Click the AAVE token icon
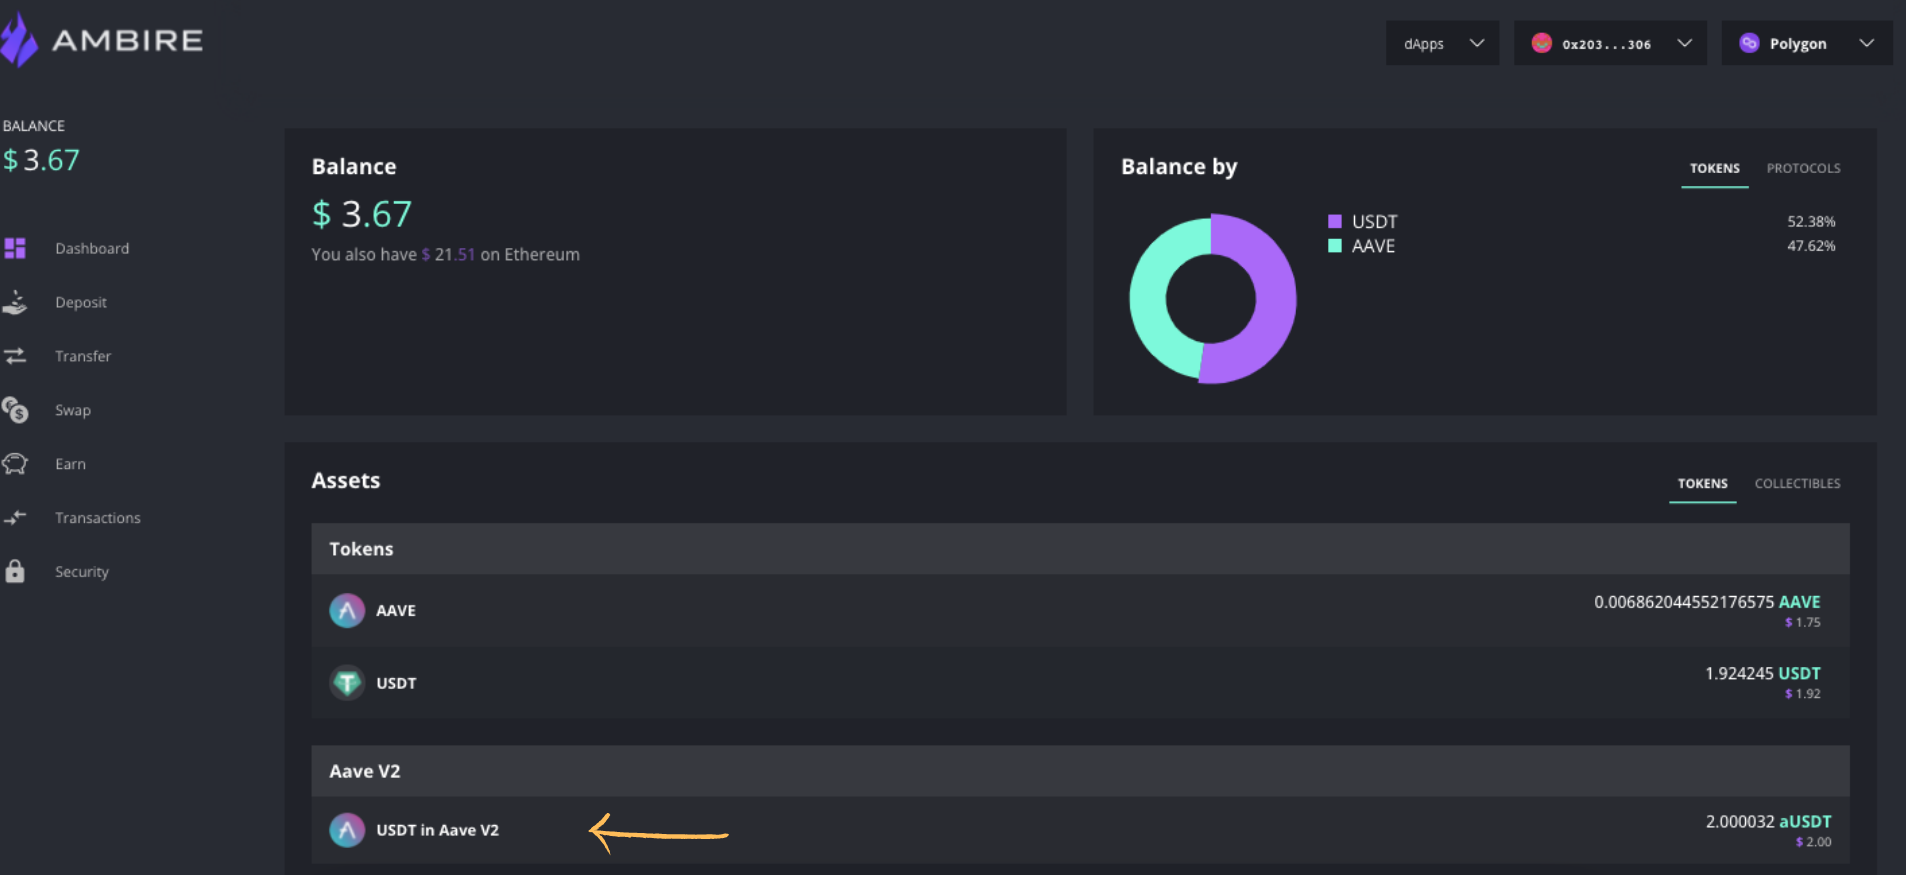 pyautogui.click(x=347, y=610)
